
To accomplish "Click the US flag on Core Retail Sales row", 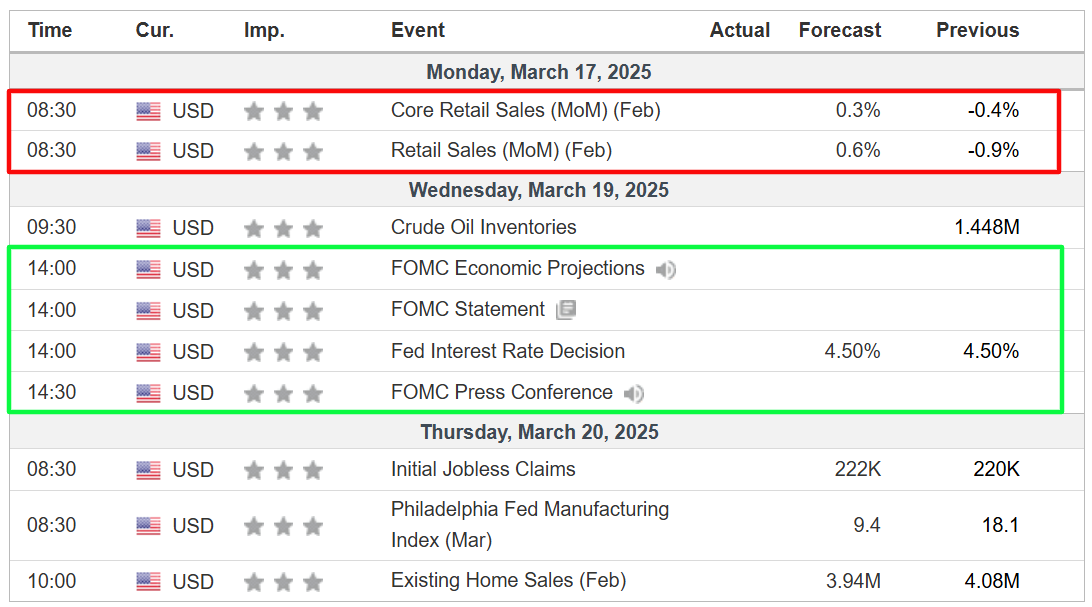I will coord(148,111).
